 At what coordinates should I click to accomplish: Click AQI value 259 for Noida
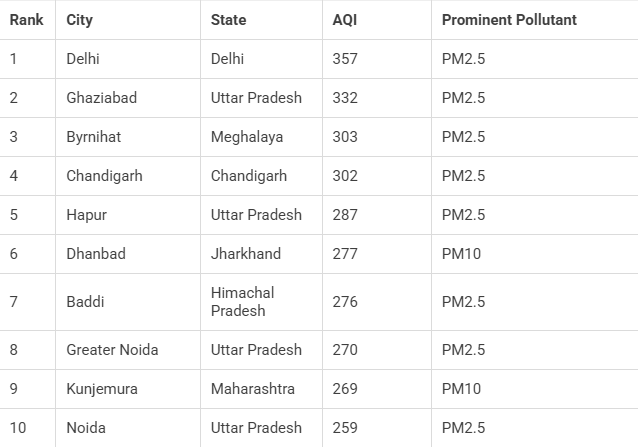[x=345, y=428]
